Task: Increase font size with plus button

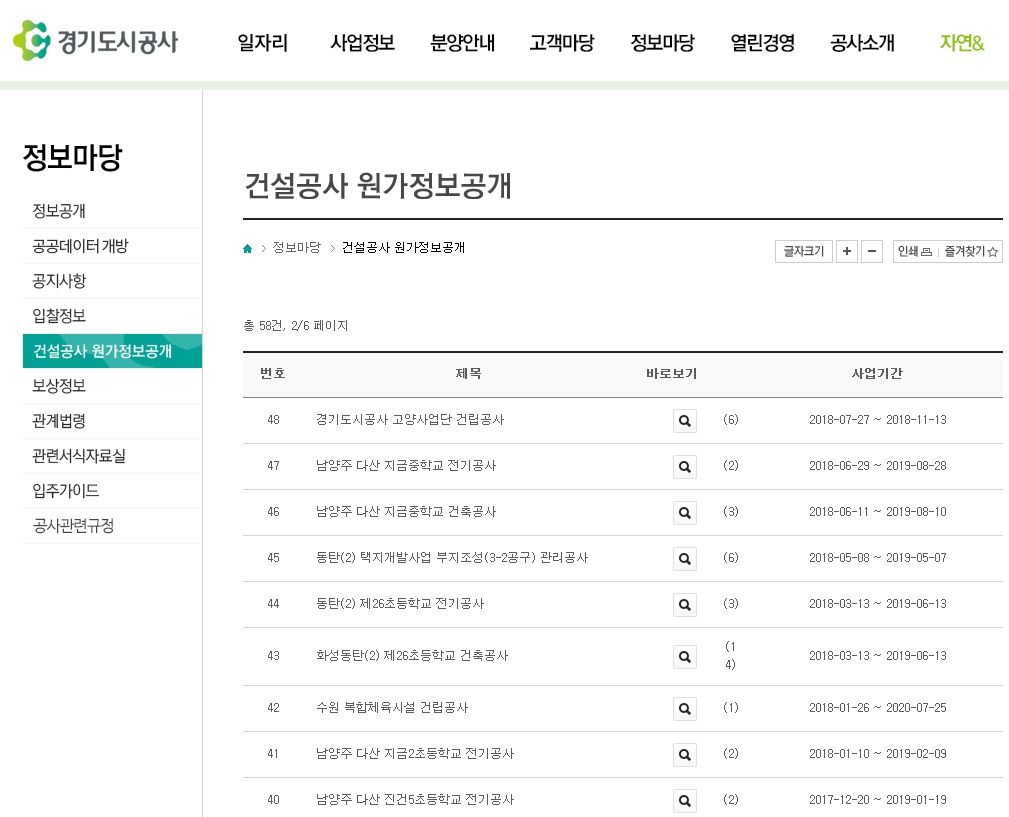Action: pyautogui.click(x=847, y=252)
